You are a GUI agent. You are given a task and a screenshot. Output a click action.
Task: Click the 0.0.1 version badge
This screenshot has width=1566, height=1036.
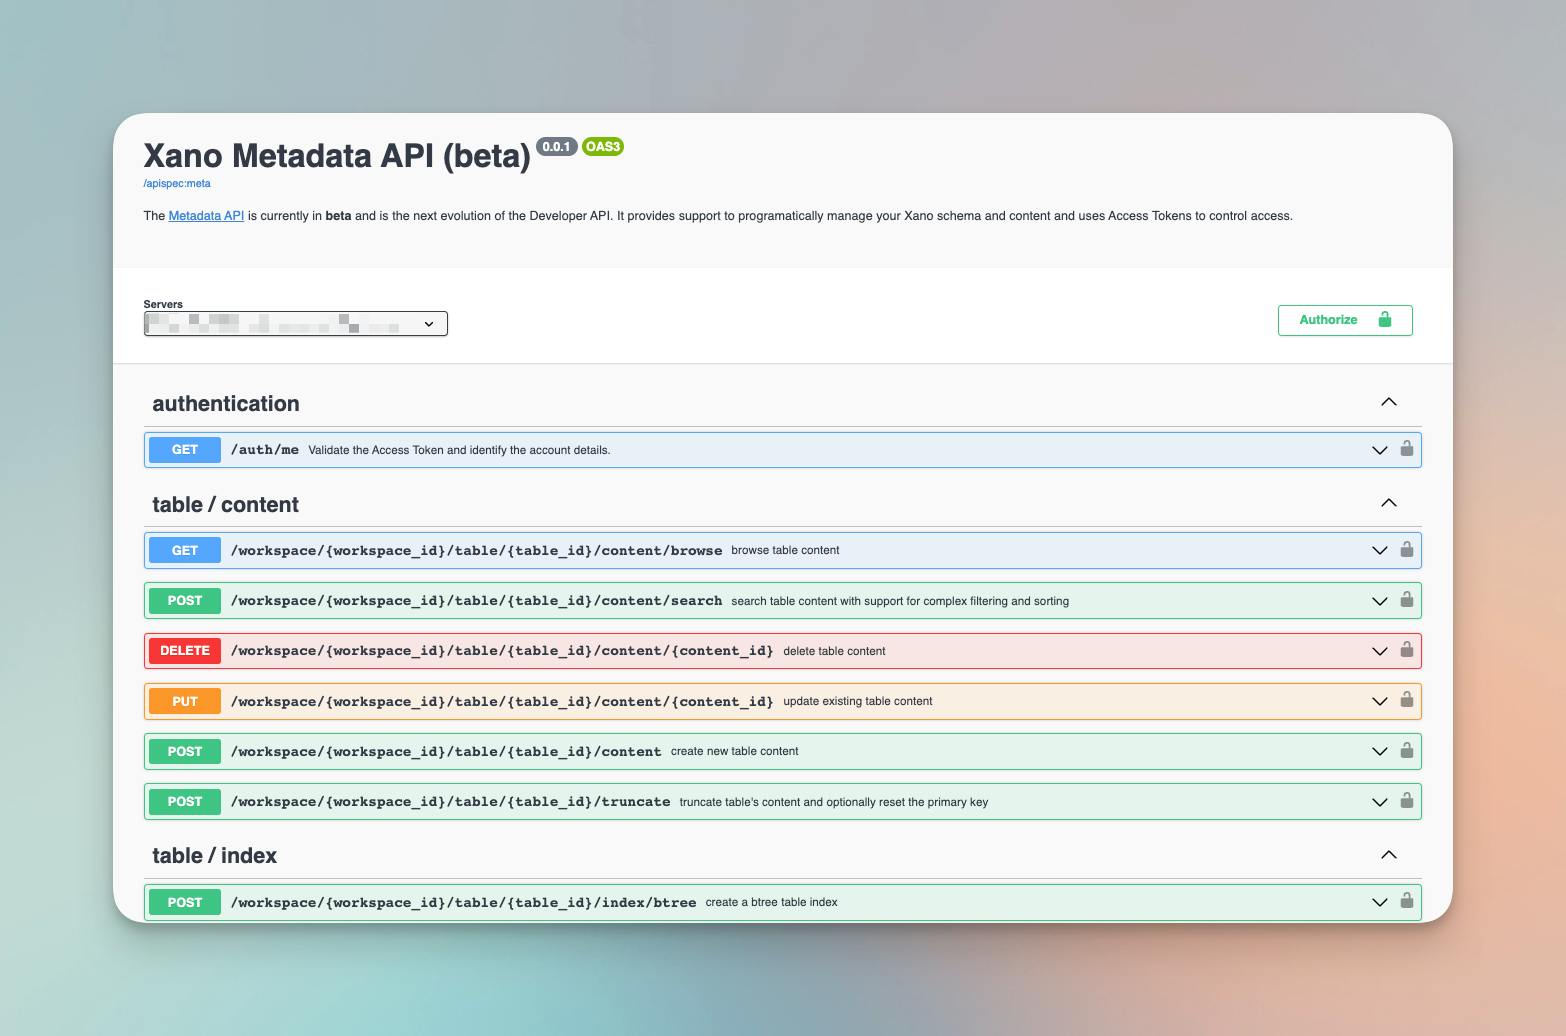(x=556, y=147)
